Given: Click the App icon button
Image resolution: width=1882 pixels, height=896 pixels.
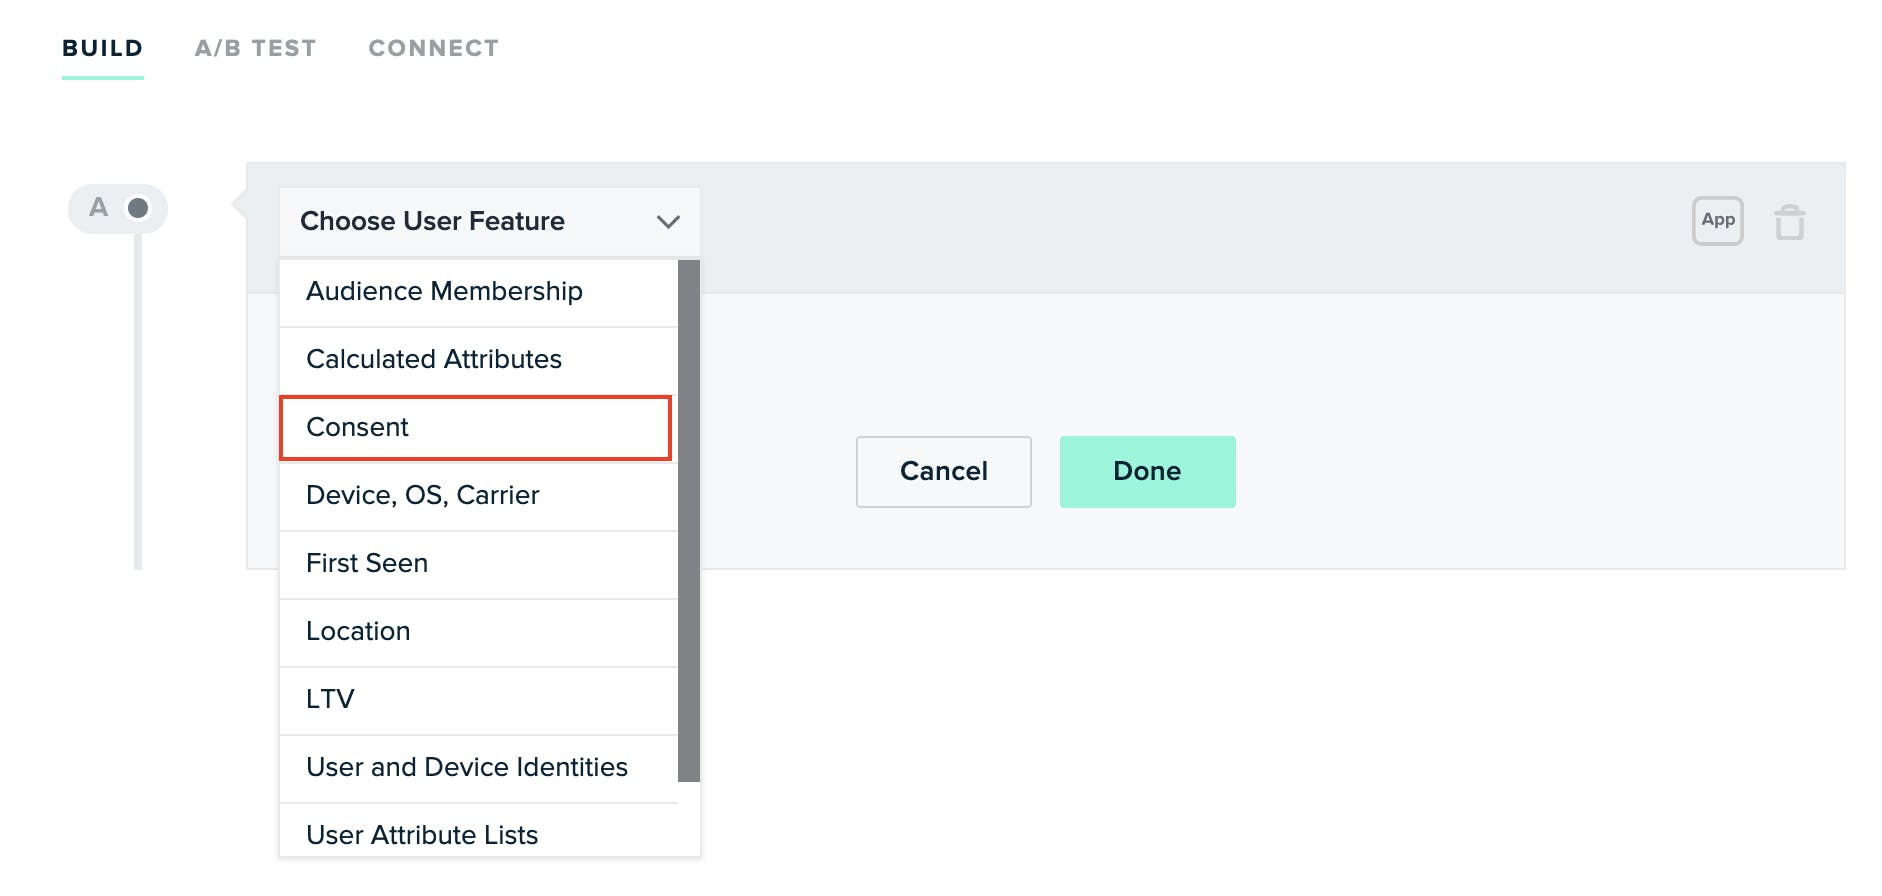Looking at the screenshot, I should click(1717, 221).
